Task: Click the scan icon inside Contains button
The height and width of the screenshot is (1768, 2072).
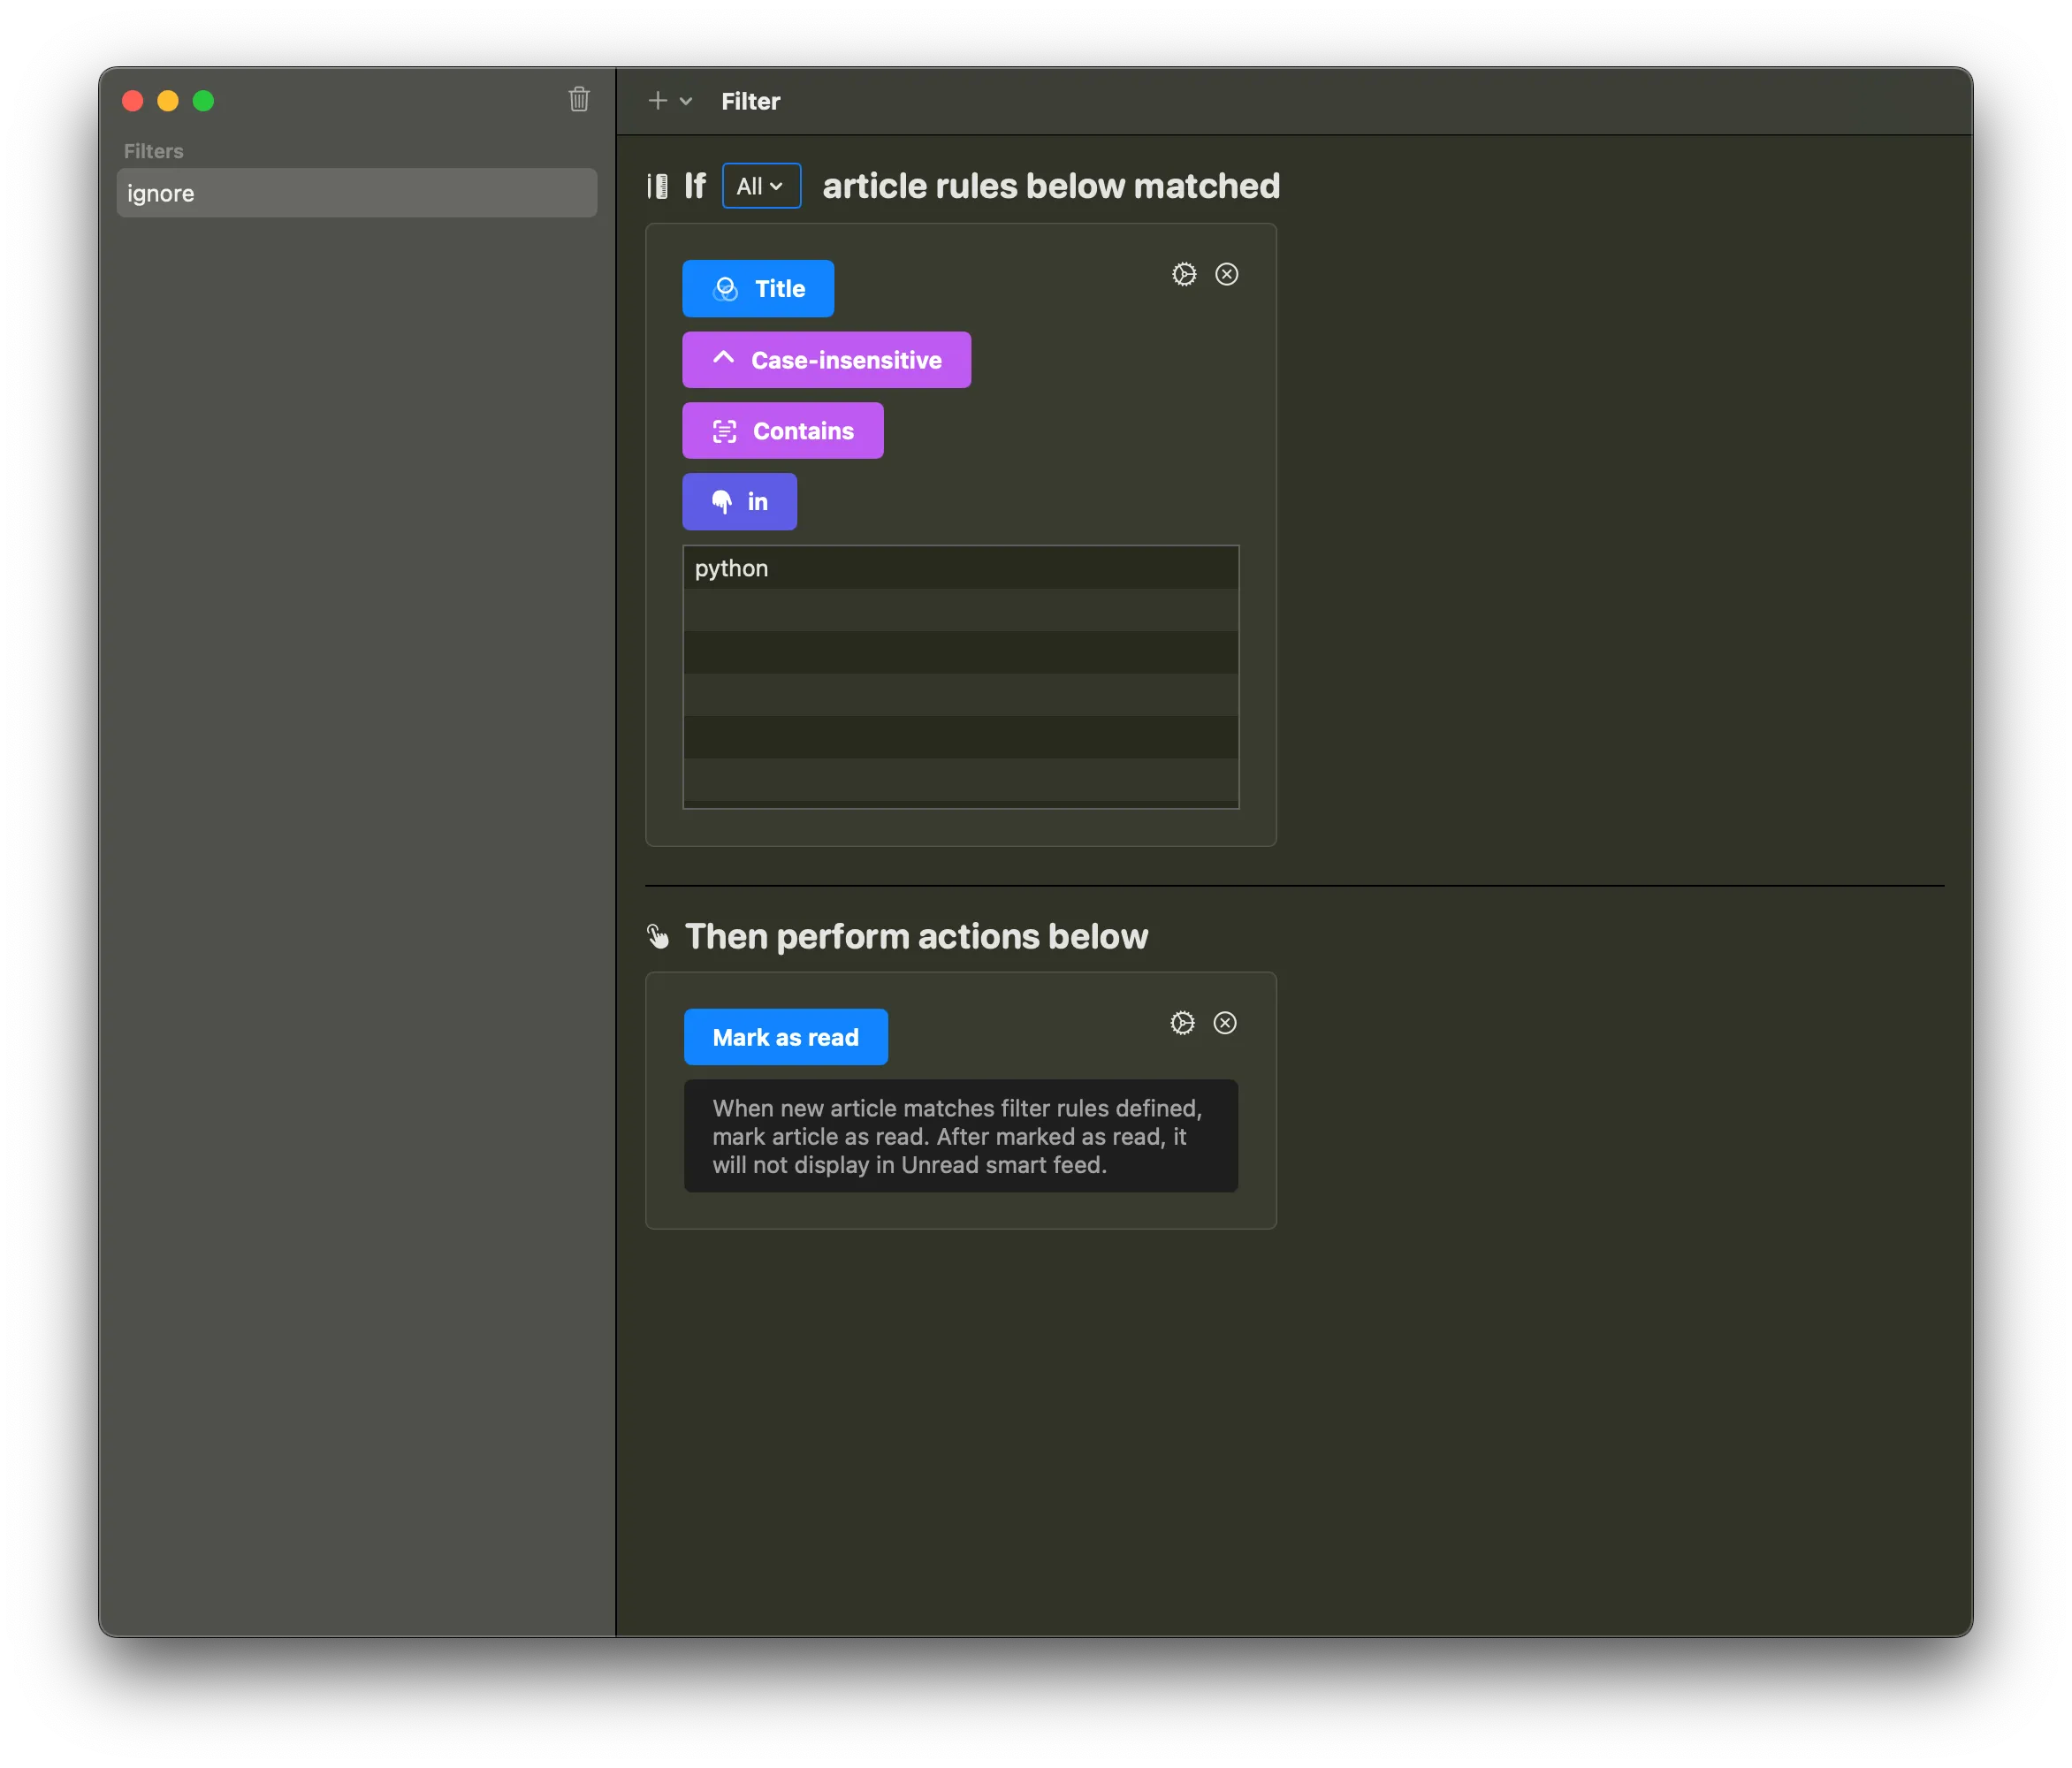Action: 724,431
